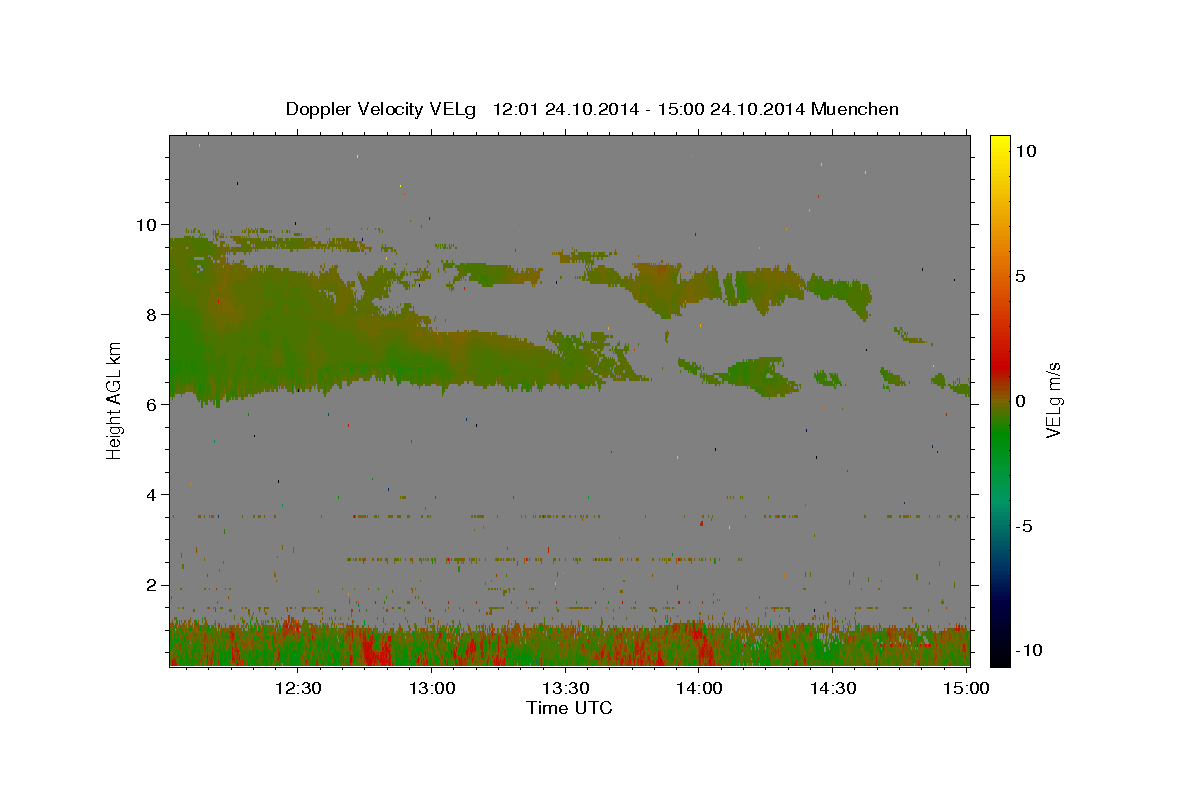Click the colorbar value 0 label
The width and height of the screenshot is (1200, 800).
[x=1021, y=401]
